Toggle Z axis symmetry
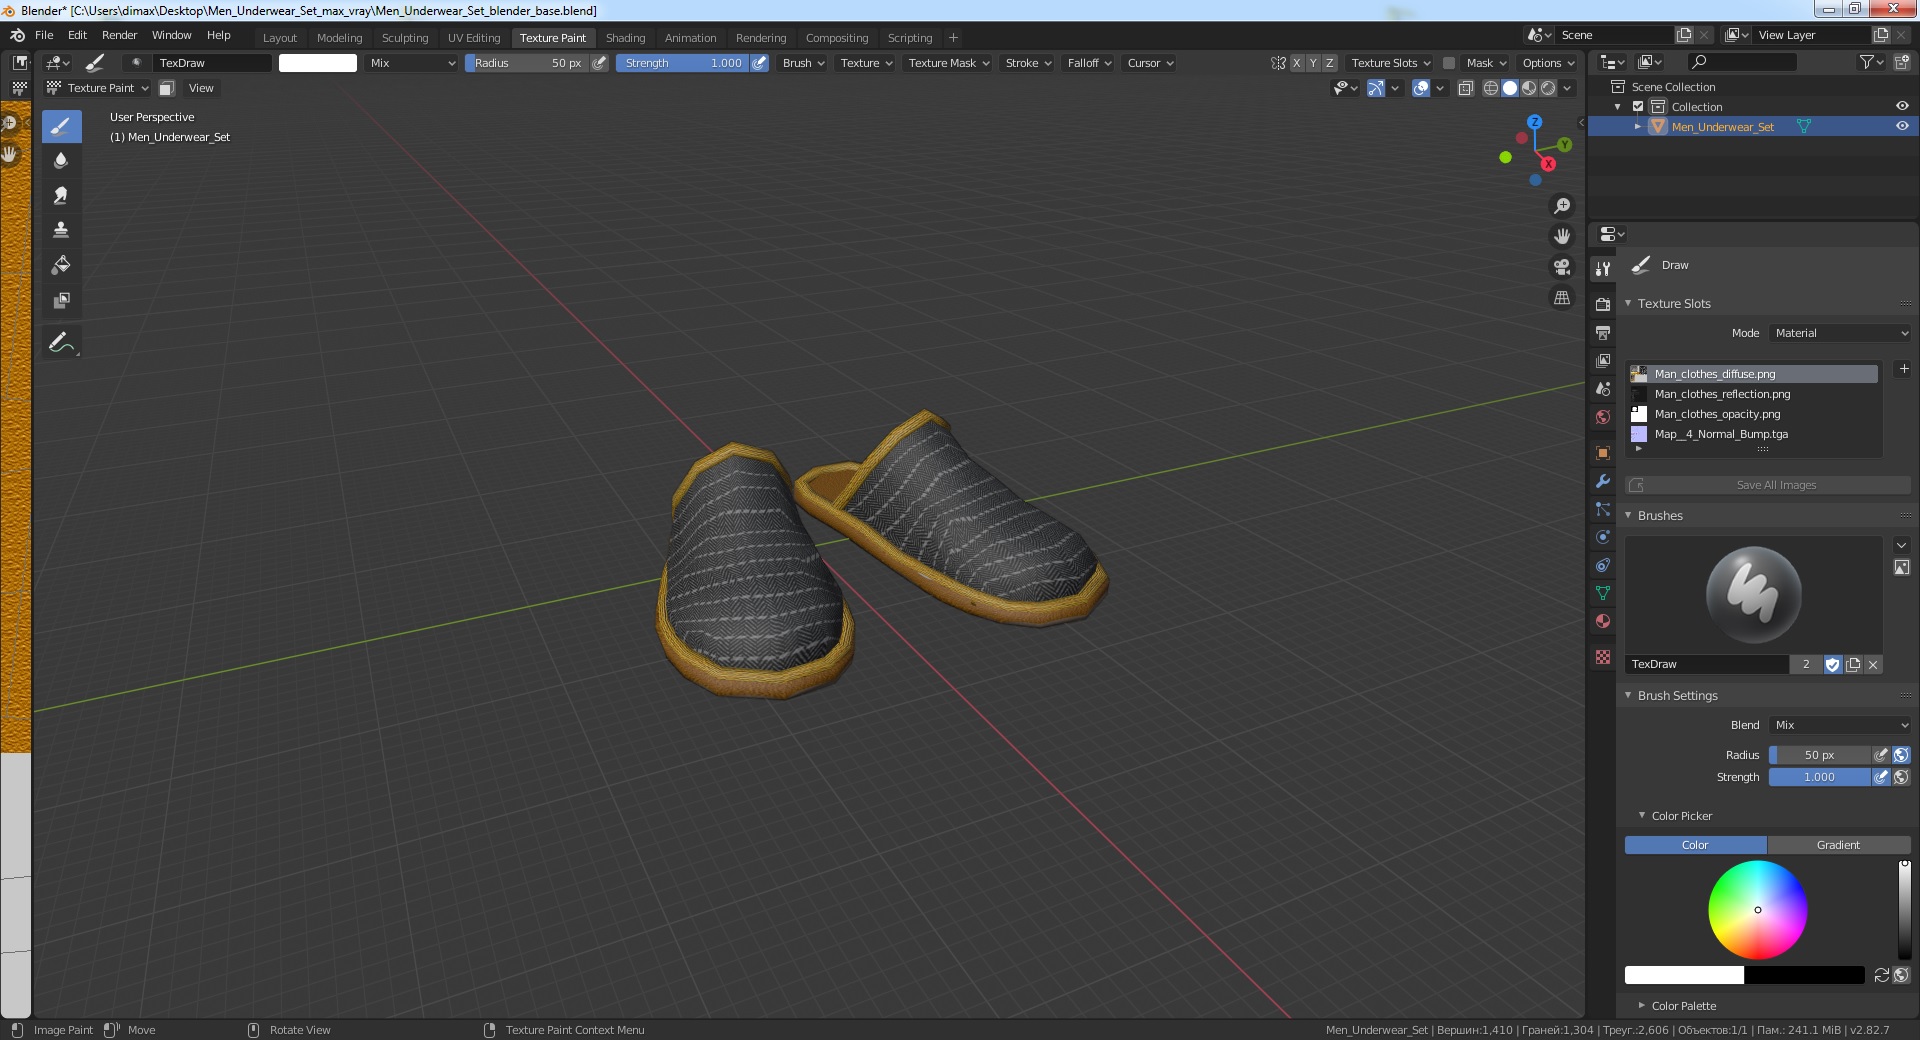The image size is (1920, 1040). pos(1329,63)
